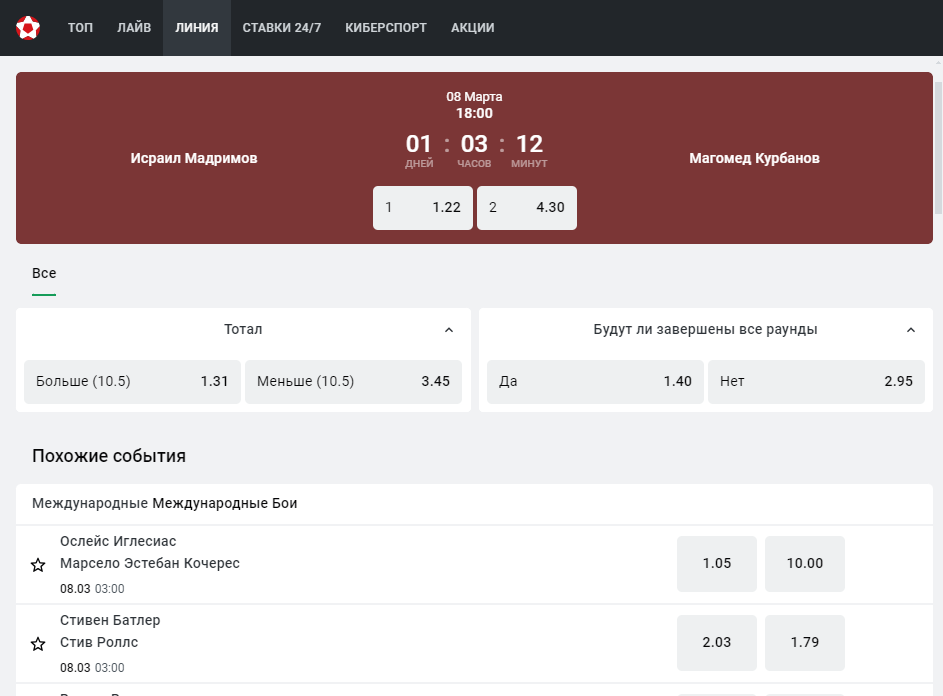Open the ЛАЙВ menu item

coord(134,28)
